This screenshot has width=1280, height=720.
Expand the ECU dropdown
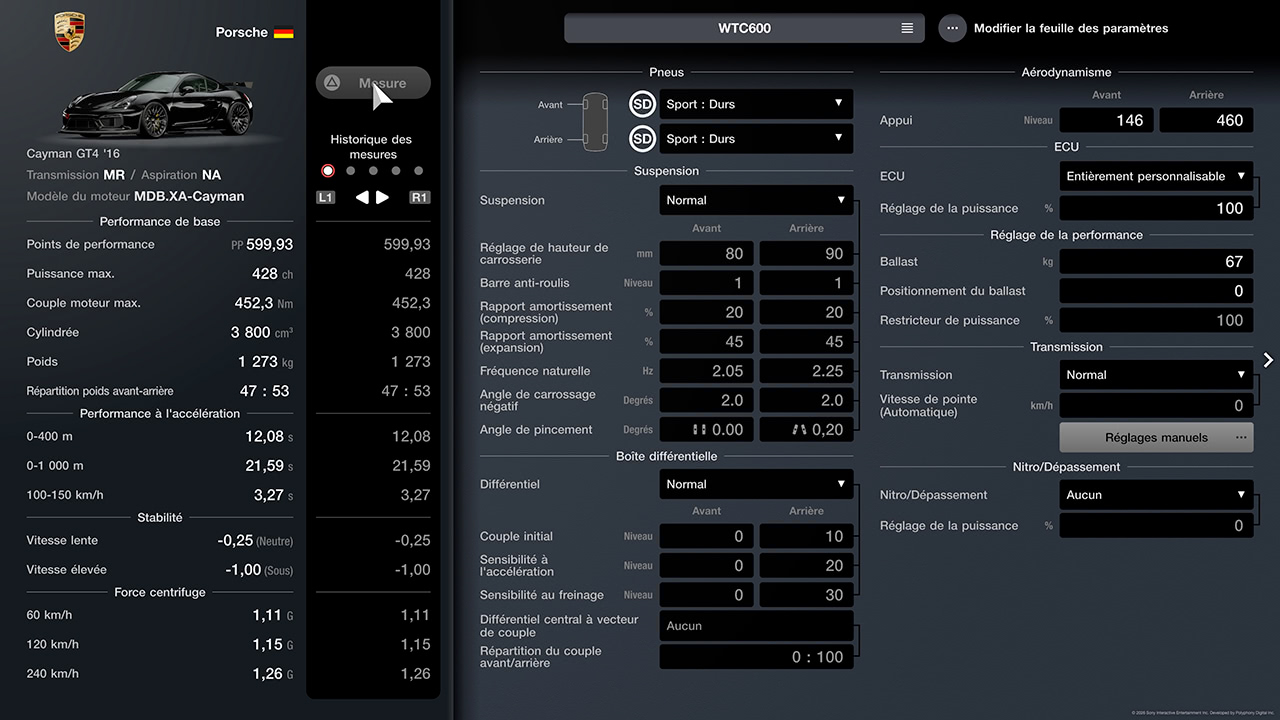click(x=1156, y=176)
